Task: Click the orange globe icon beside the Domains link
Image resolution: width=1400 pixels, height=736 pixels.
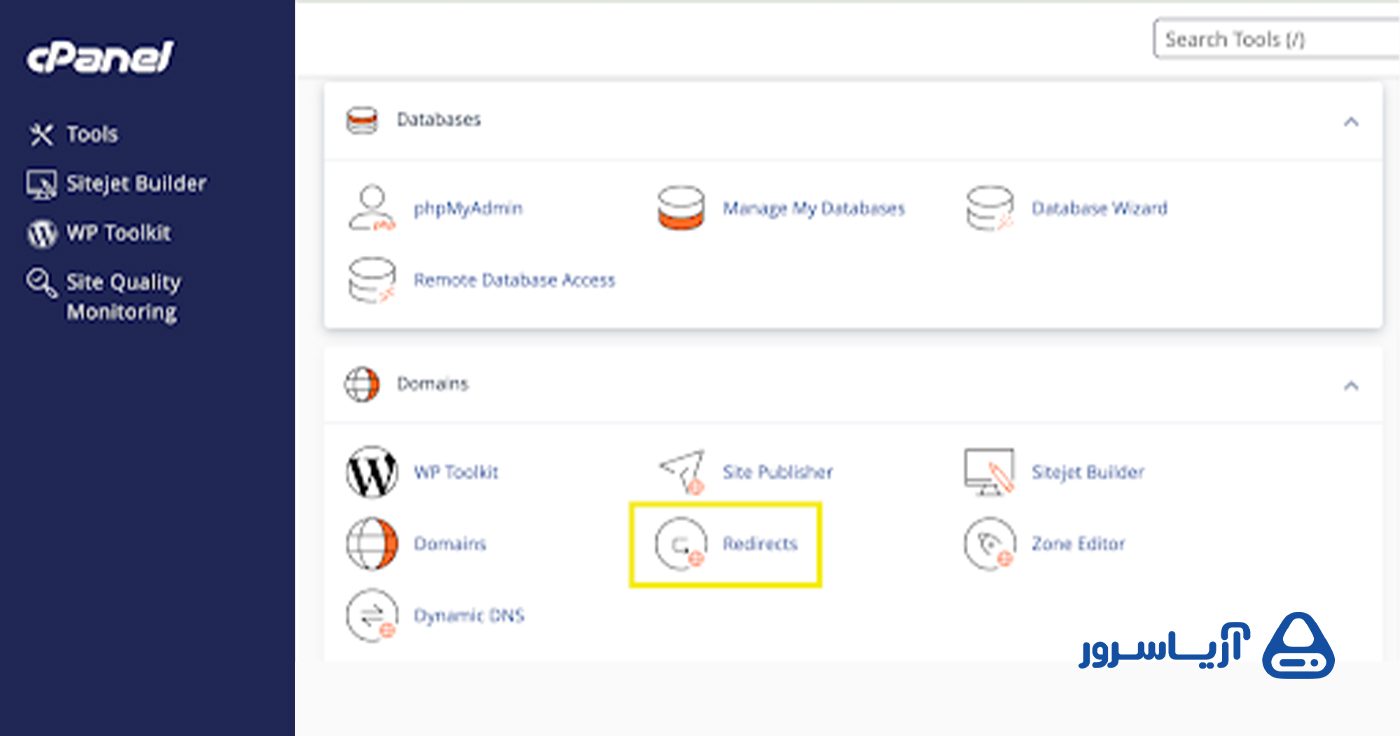Action: [372, 544]
